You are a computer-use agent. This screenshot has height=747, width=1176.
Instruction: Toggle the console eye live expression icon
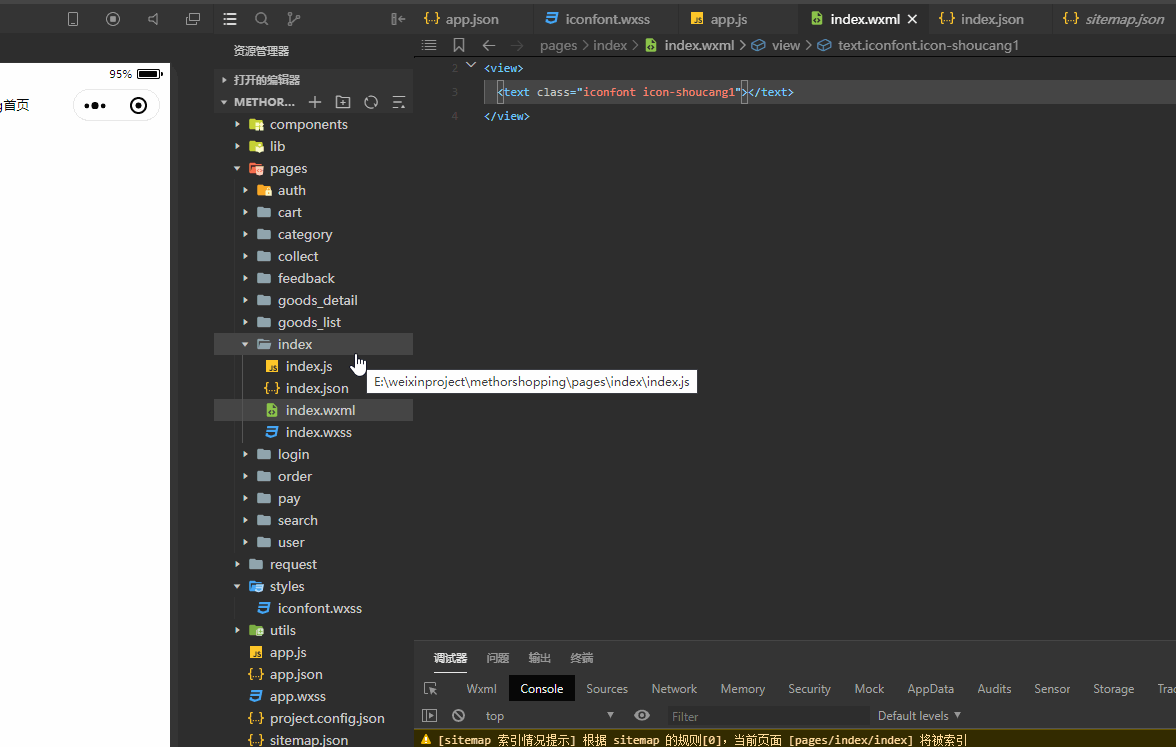click(642, 716)
